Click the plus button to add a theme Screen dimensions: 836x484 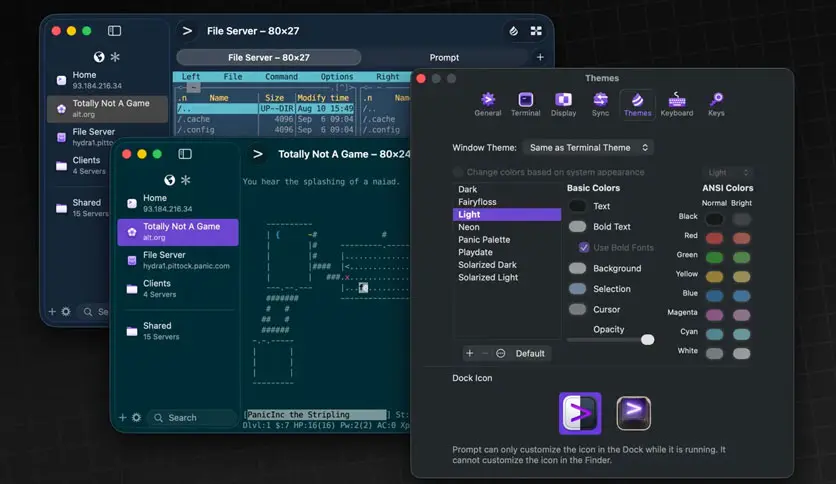pyautogui.click(x=470, y=353)
